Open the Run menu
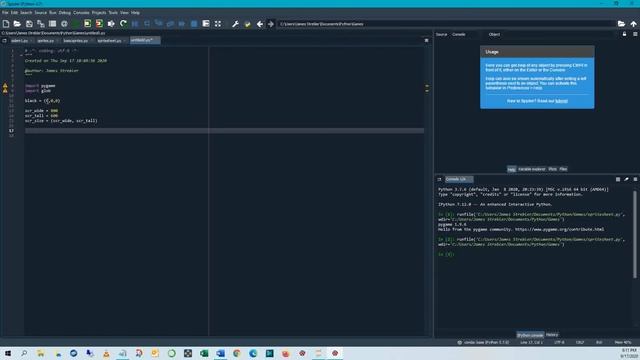This screenshot has height=360, width=640. (53, 13)
